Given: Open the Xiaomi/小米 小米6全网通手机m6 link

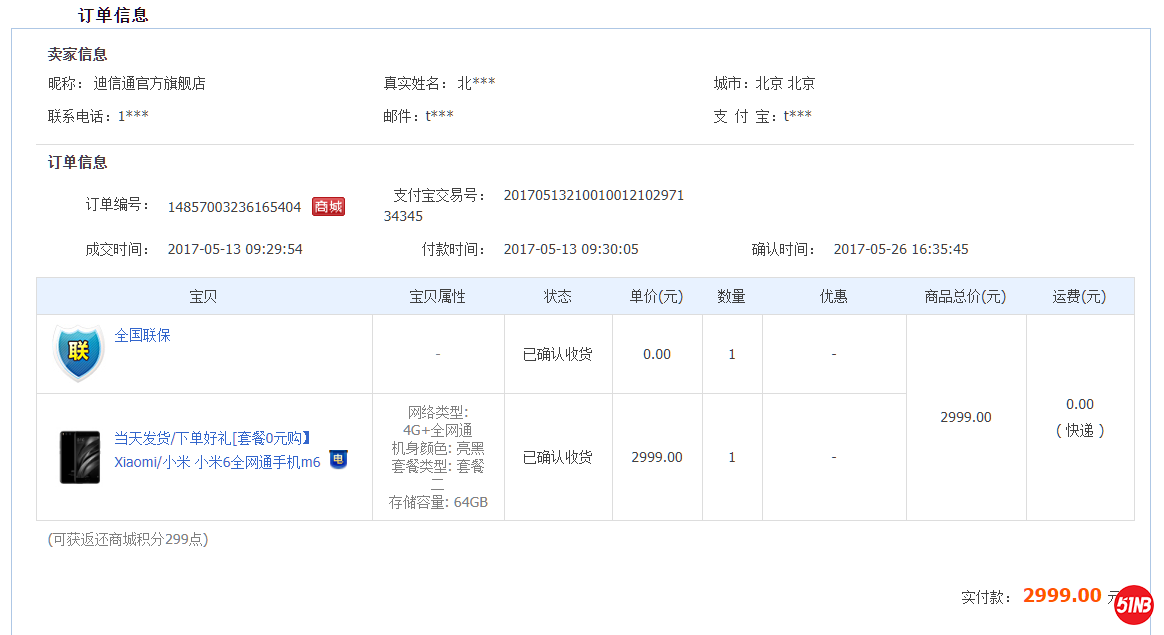Looking at the screenshot, I should [x=217, y=462].
